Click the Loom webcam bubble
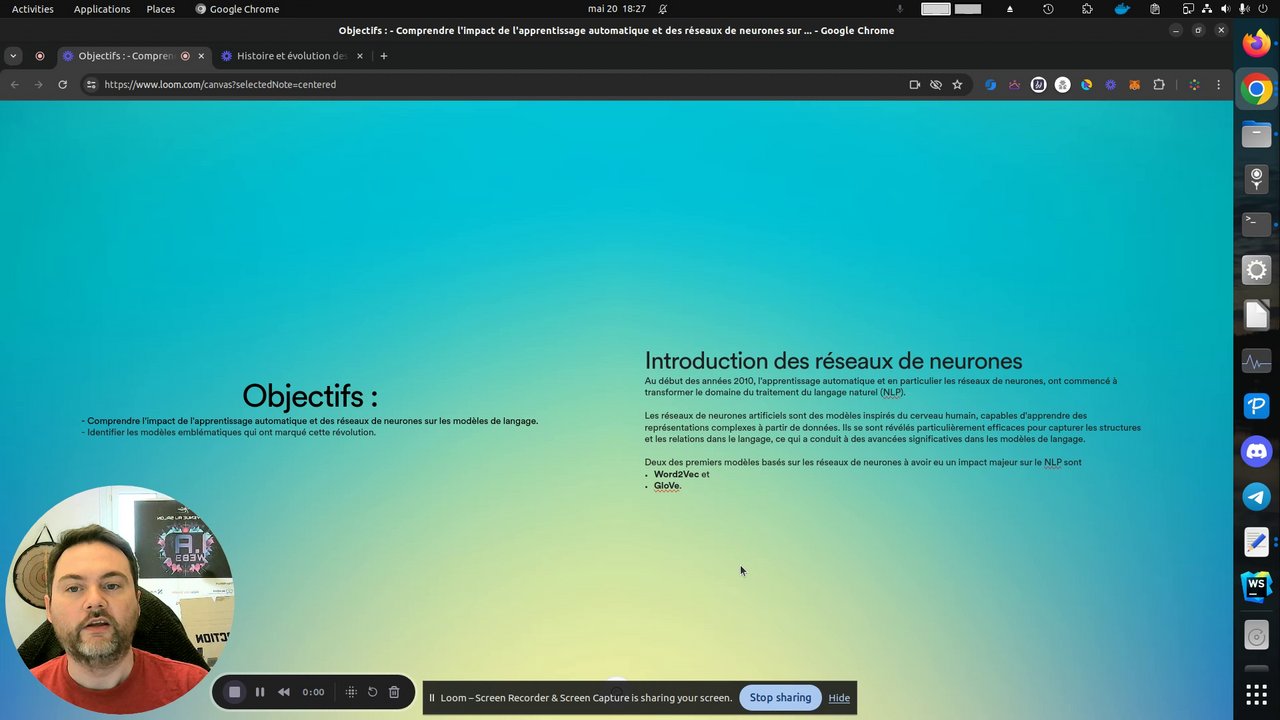1280x720 pixels. (x=120, y=600)
